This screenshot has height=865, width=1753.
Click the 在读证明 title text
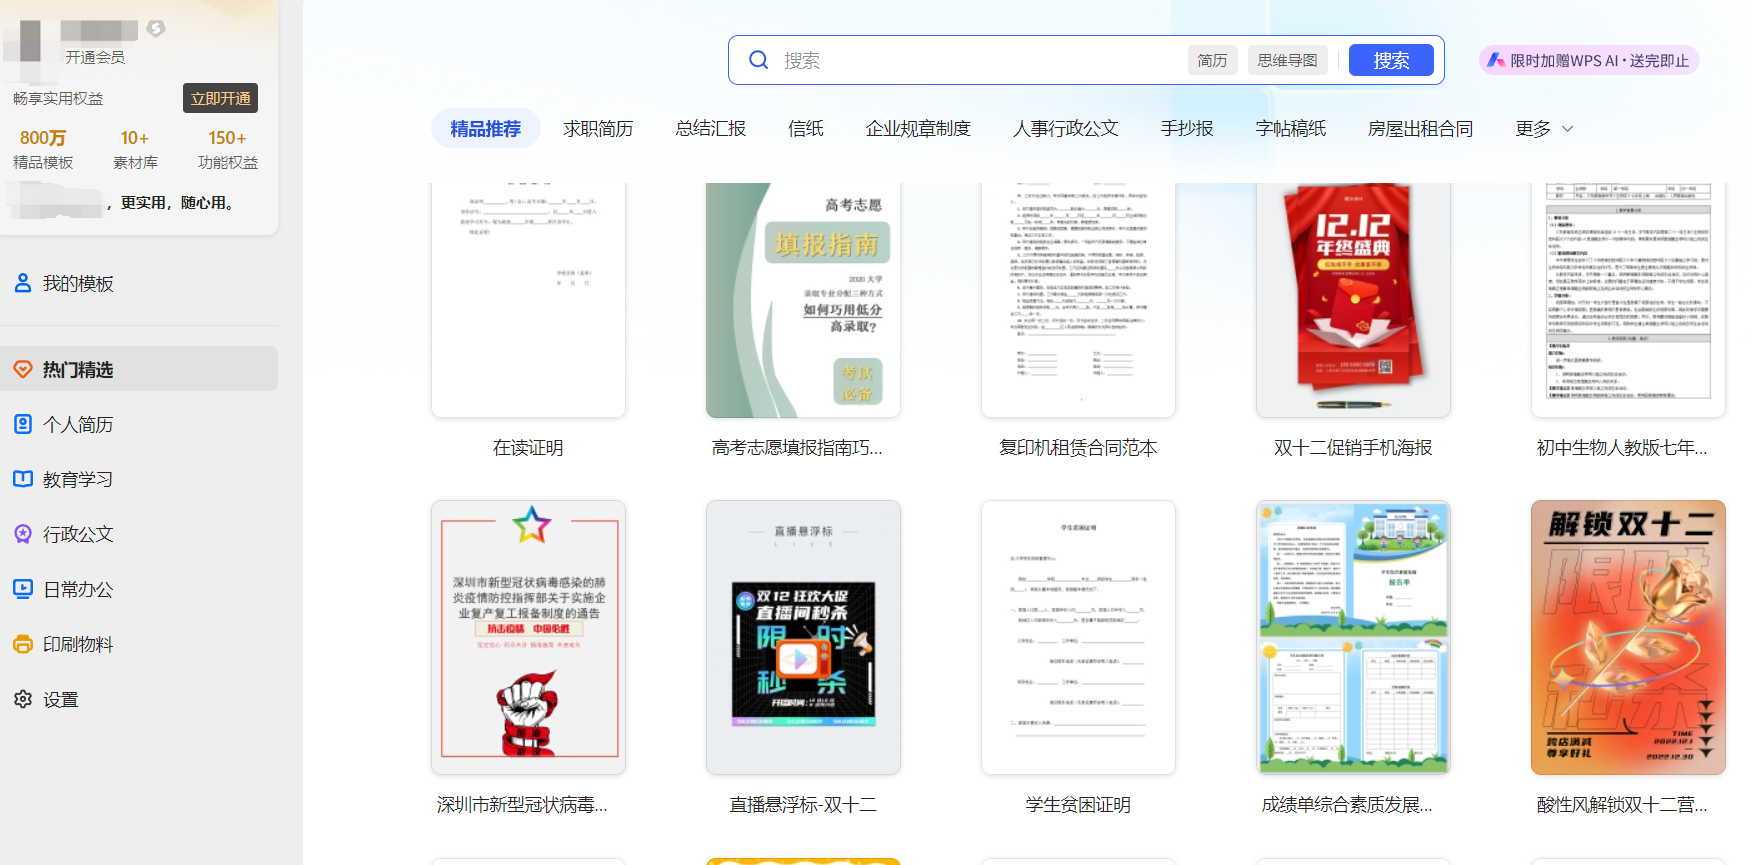[x=528, y=448]
